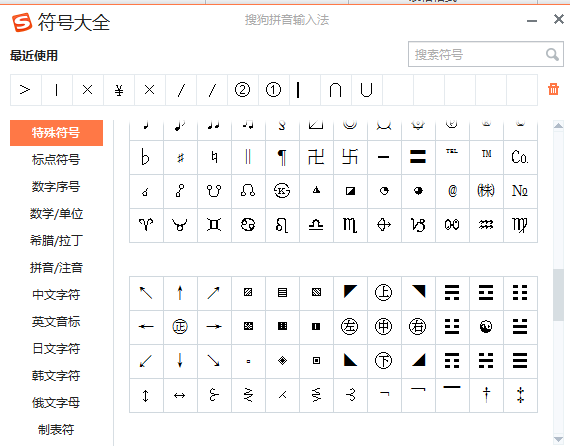Viewport: 570px width, 446px height.
Task: Minimize the 符号大全 window
Action: 532,21
